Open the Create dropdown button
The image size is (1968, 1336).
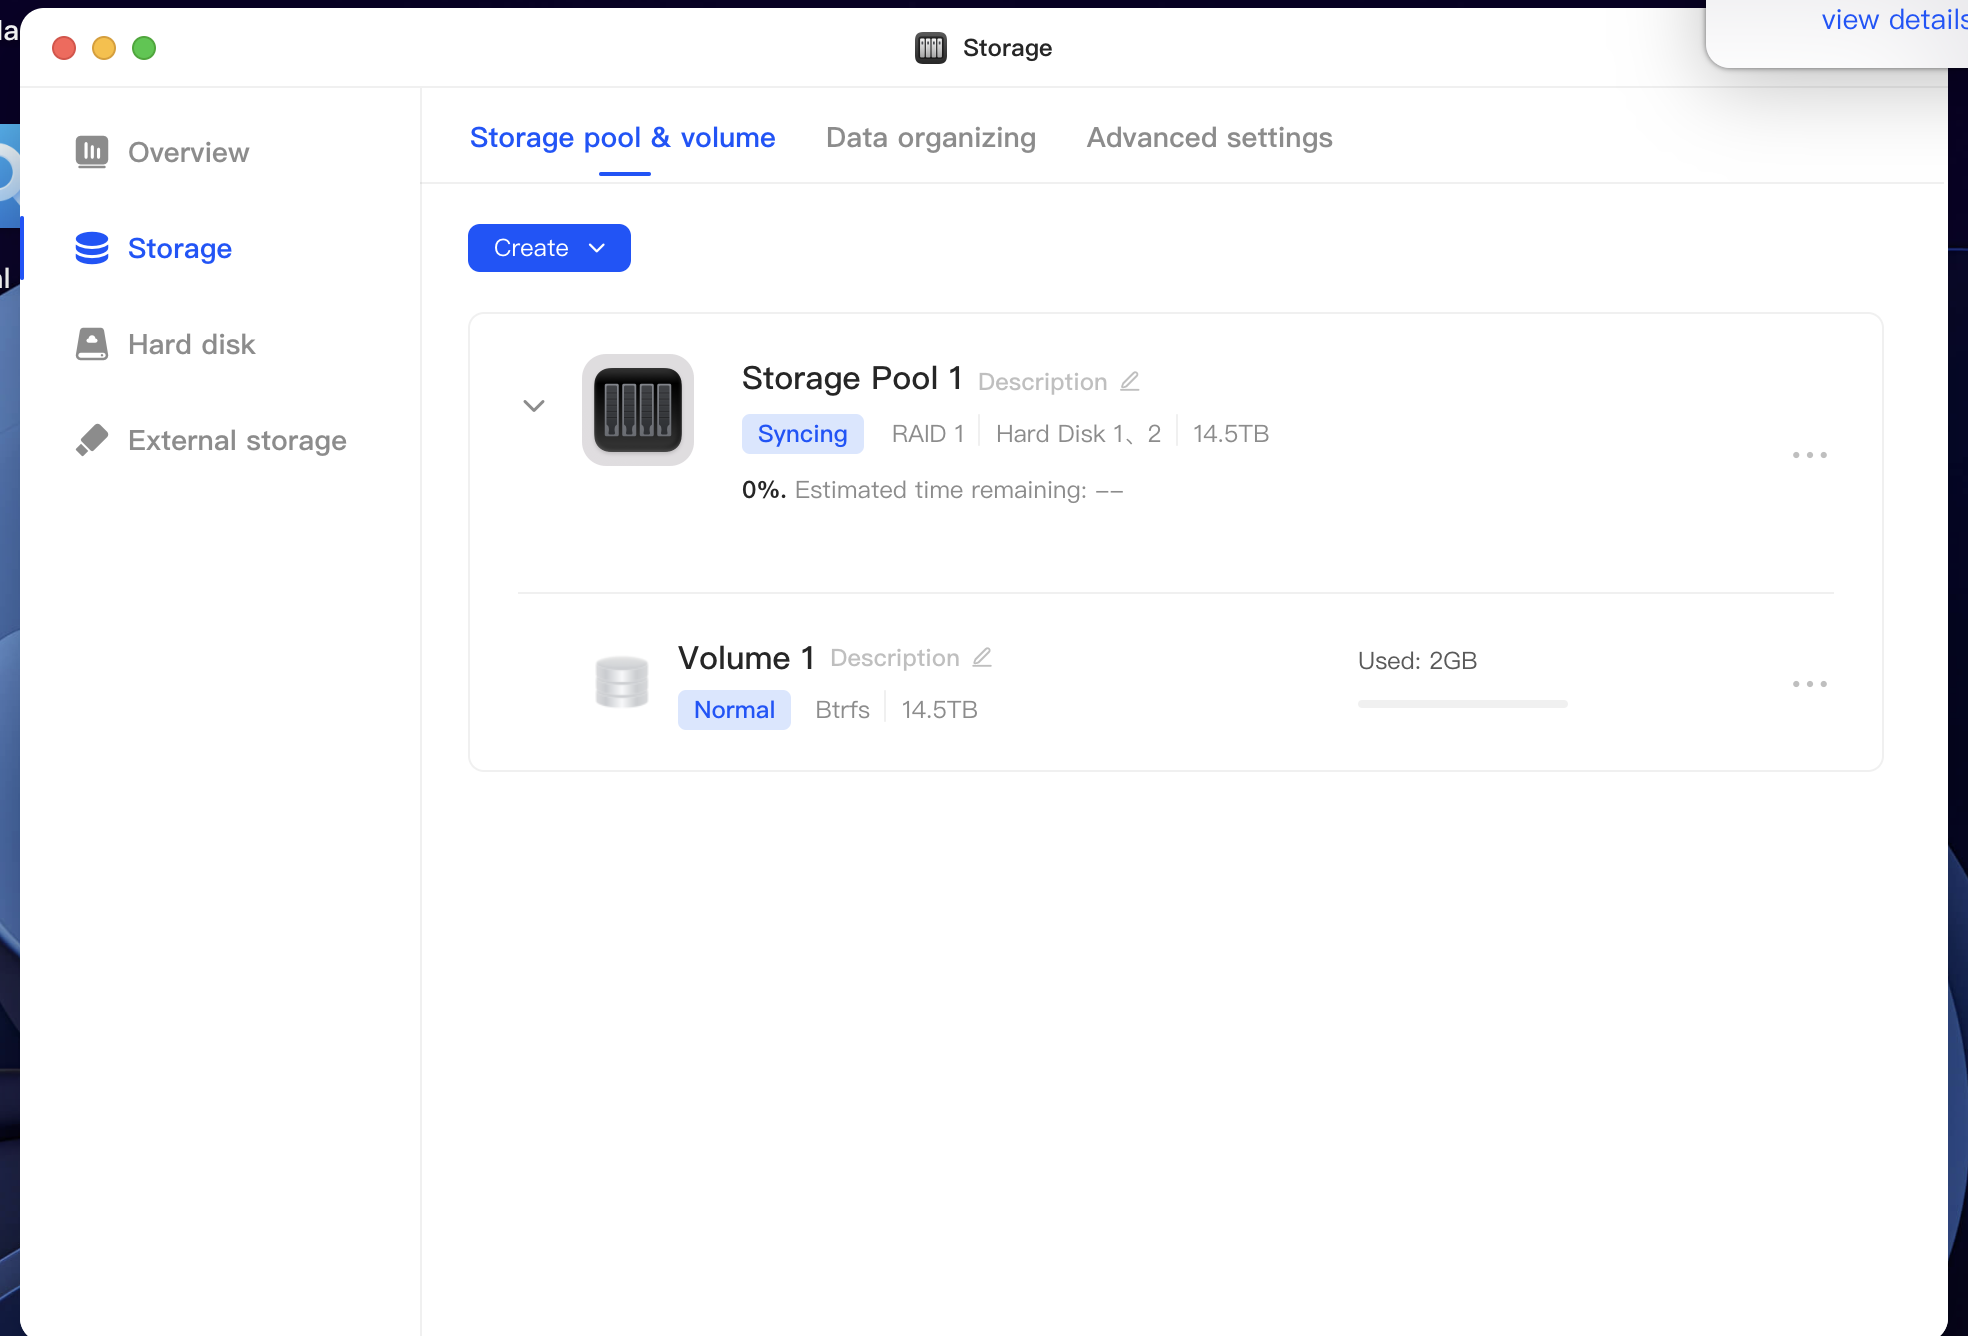(x=549, y=248)
